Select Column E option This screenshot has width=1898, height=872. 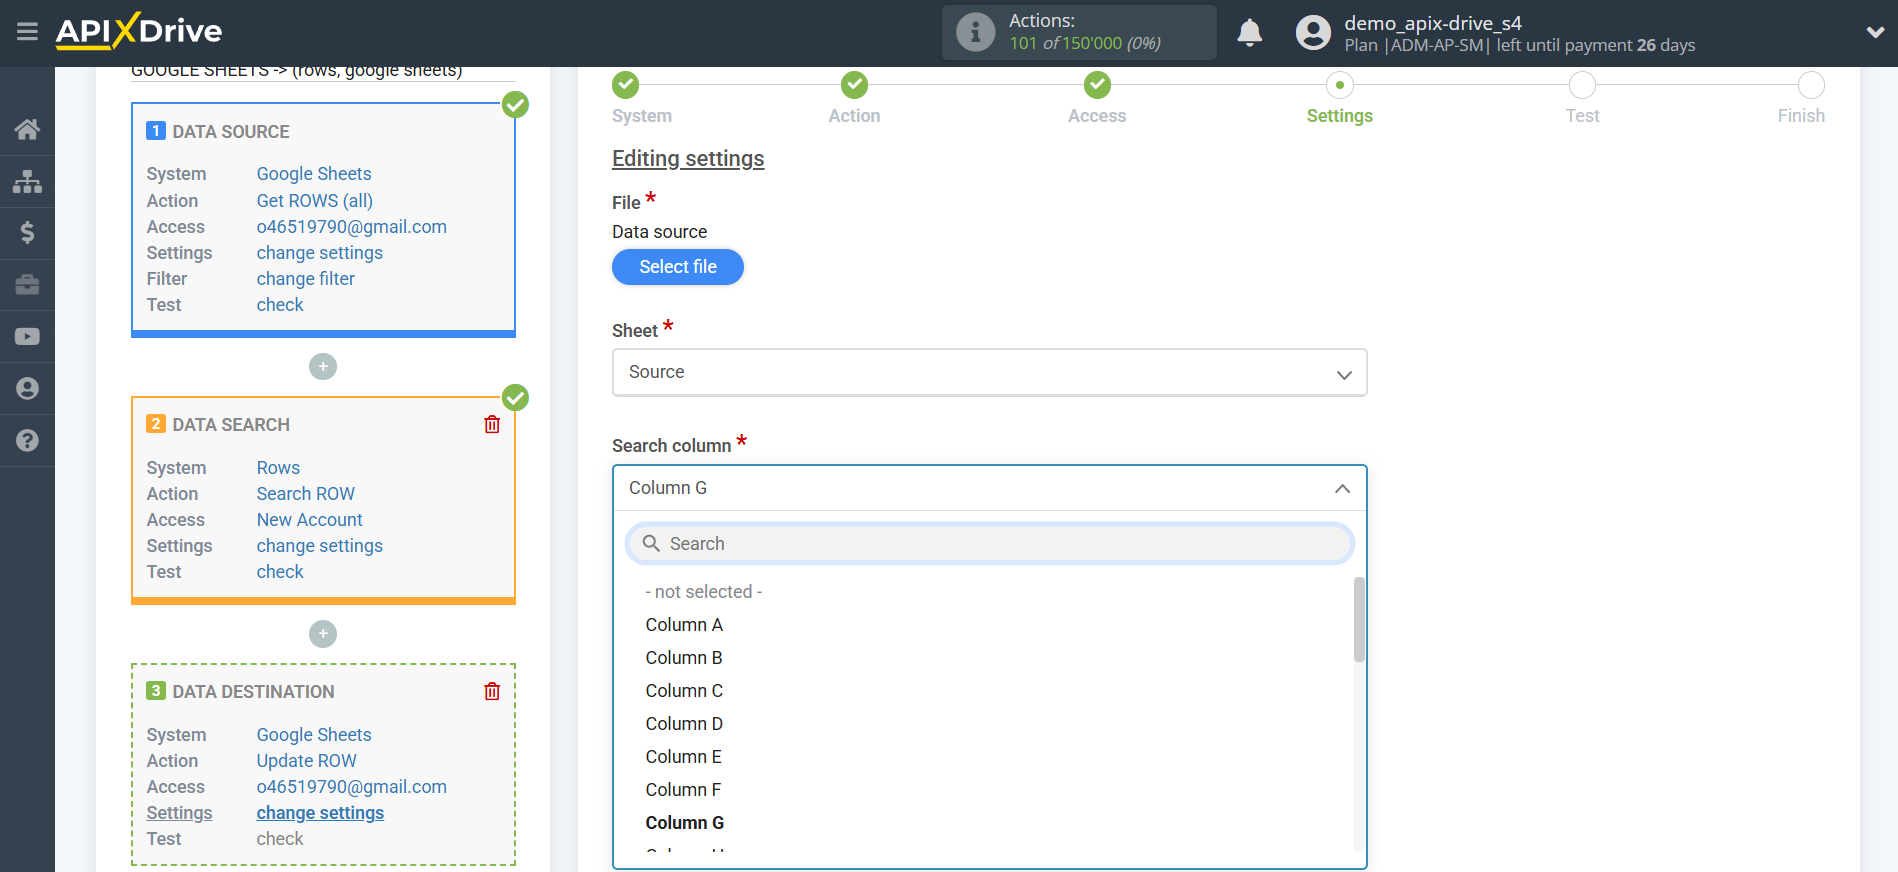click(684, 757)
